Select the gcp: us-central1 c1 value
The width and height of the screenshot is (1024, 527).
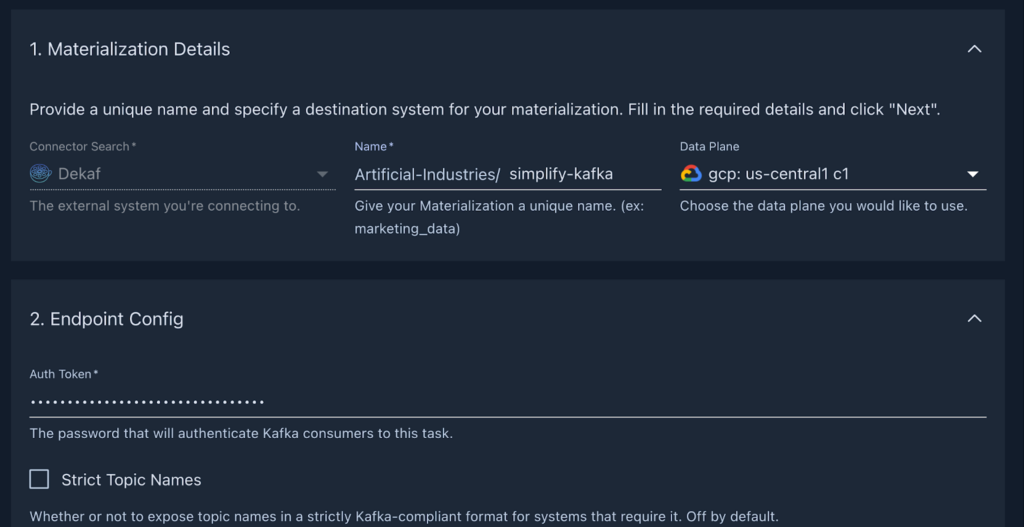click(x=779, y=174)
